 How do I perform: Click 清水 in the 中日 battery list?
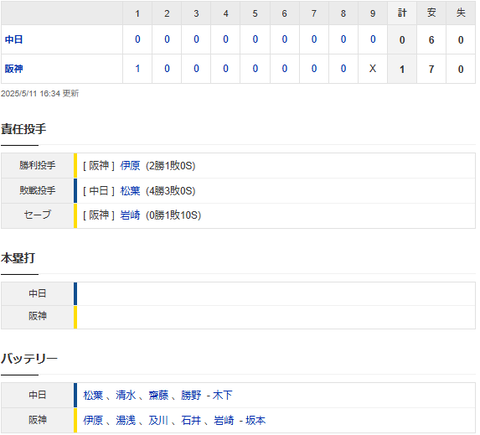[x=126, y=395]
